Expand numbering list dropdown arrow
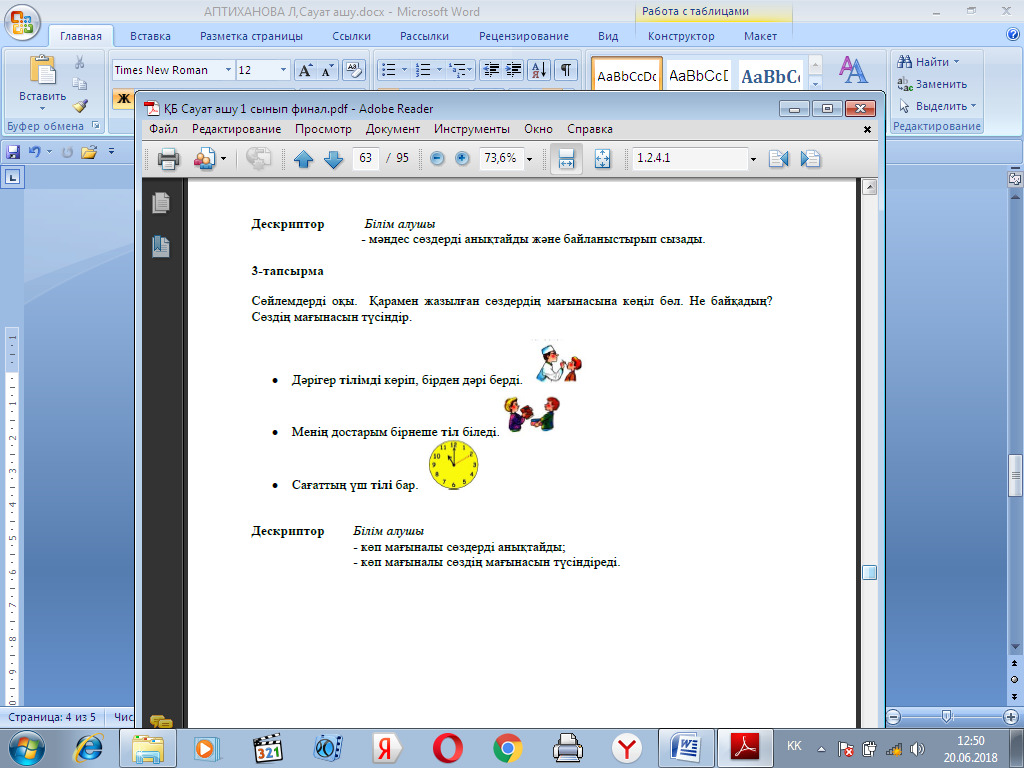Screen dimensions: 1024x768 tap(439, 69)
